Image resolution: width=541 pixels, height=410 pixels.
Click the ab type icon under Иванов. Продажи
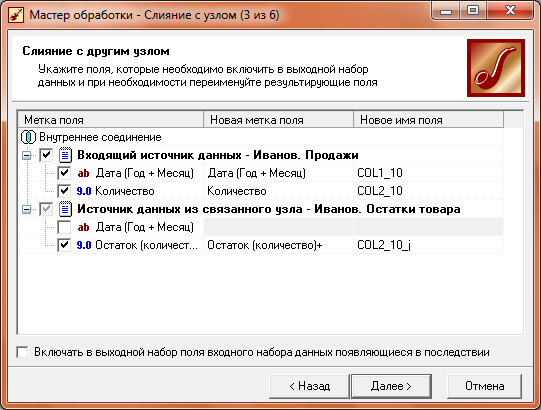[x=83, y=173]
